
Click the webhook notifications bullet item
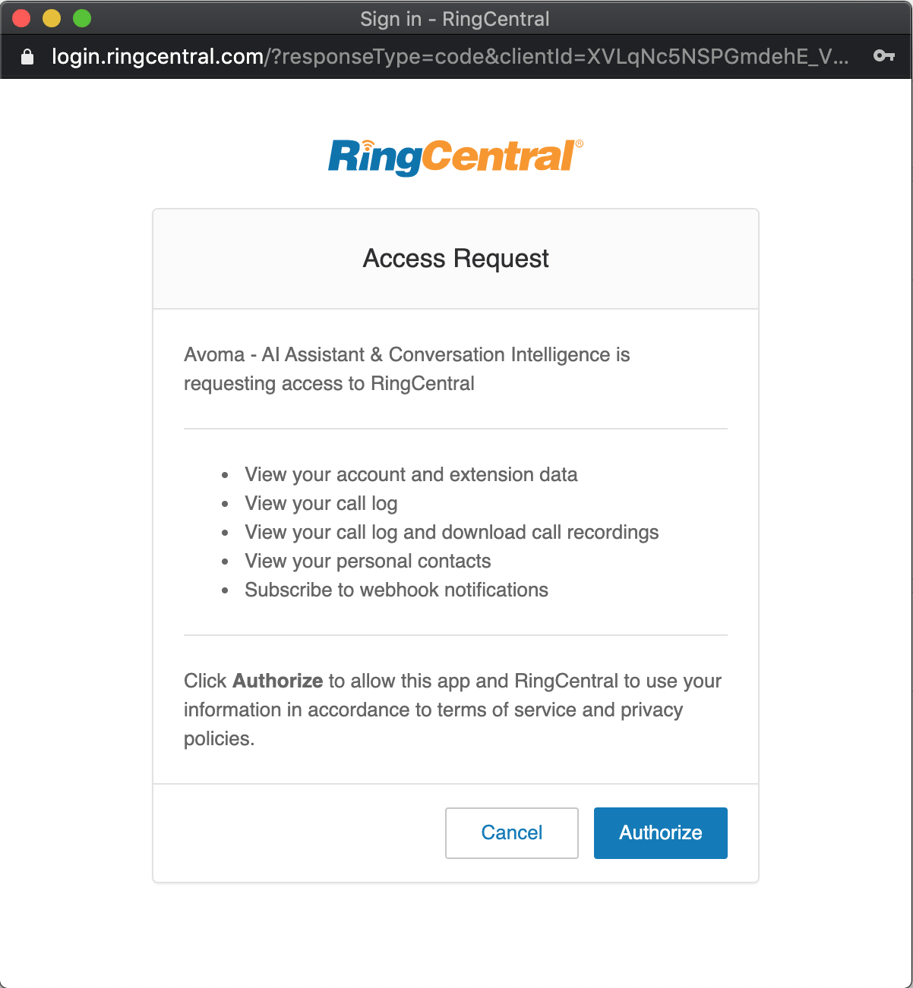coord(396,590)
